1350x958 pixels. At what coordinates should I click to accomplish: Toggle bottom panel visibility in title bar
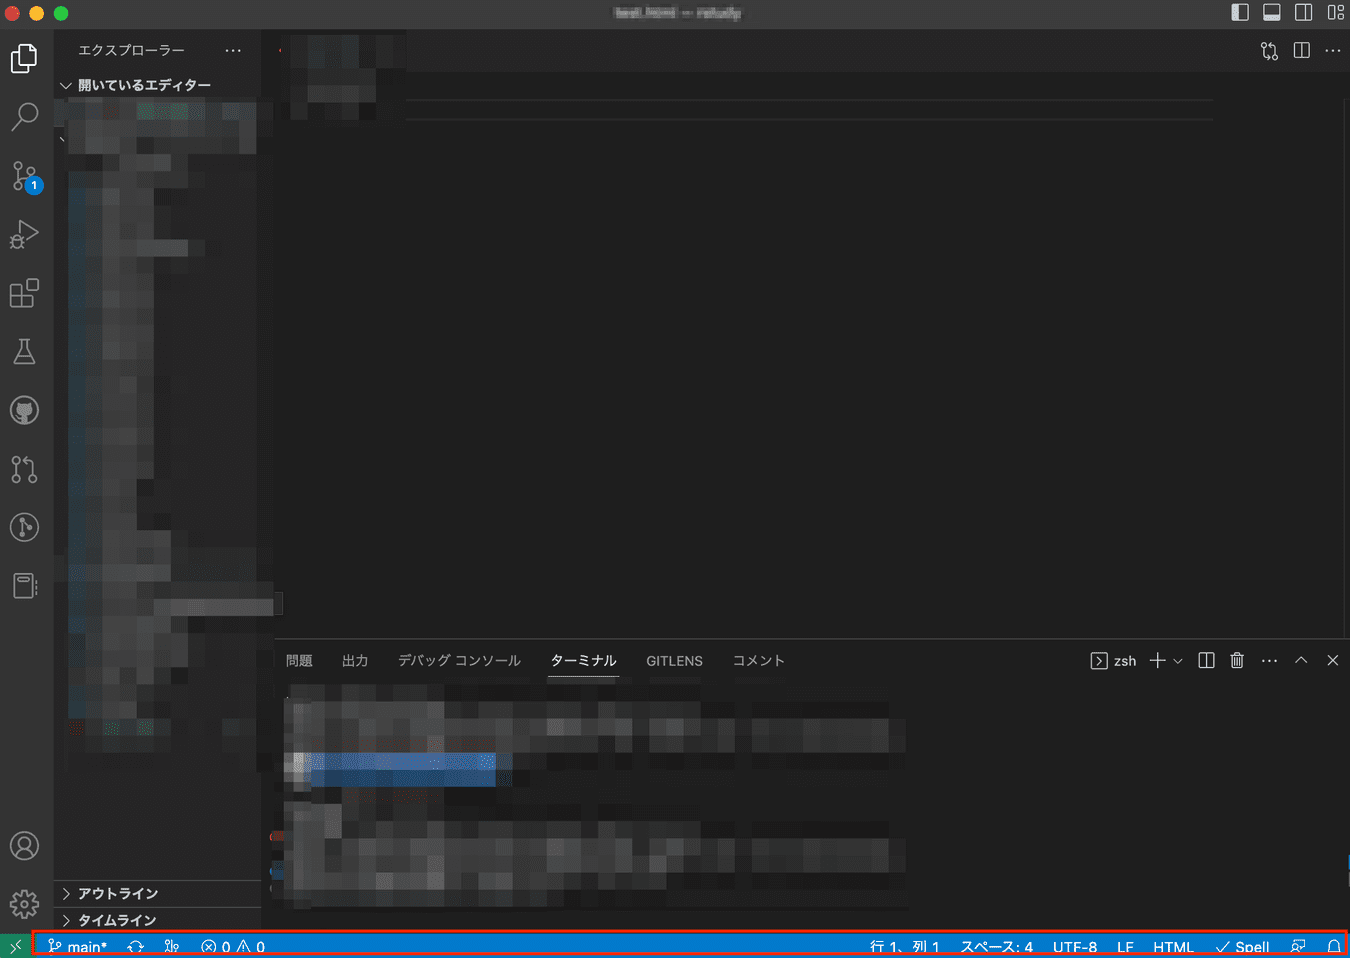point(1272,12)
